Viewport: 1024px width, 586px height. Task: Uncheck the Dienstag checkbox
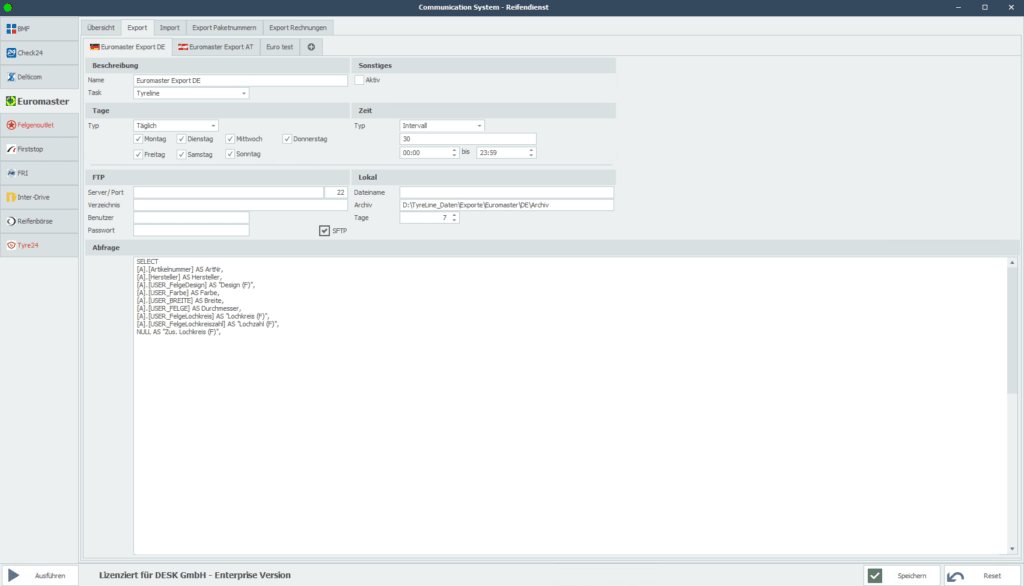(x=182, y=139)
